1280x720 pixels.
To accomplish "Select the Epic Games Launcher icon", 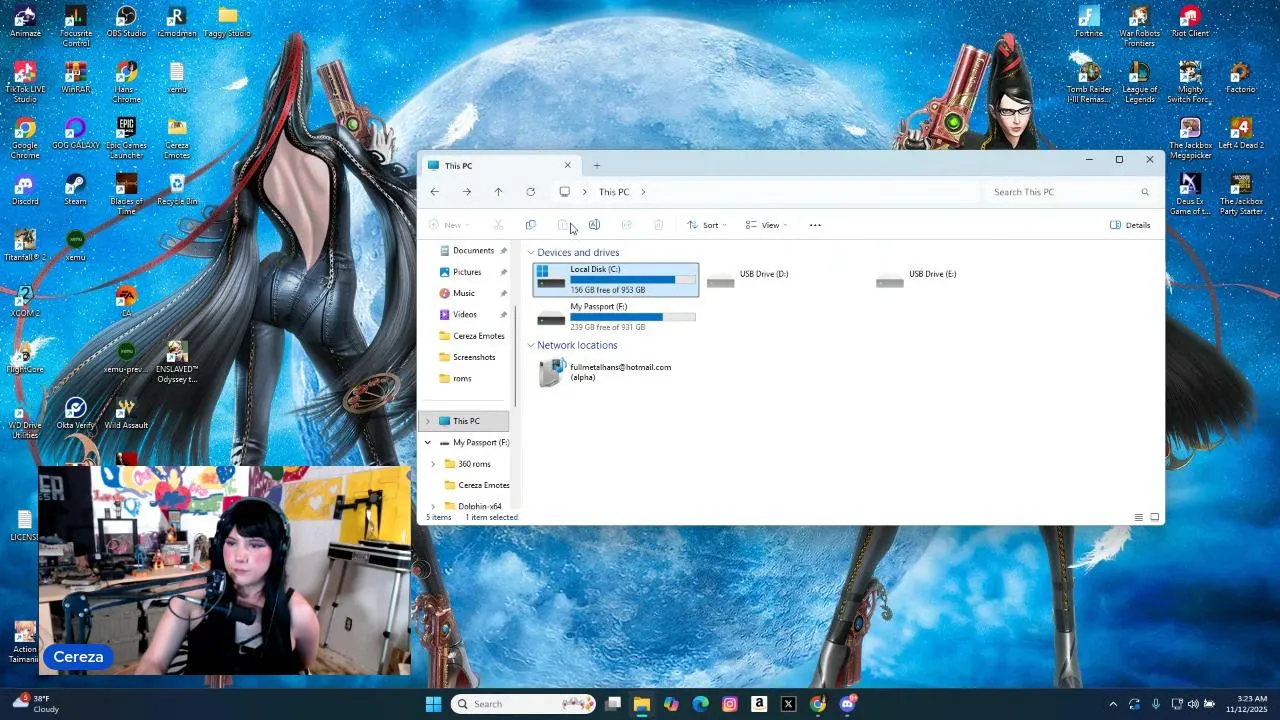I will coord(126,138).
